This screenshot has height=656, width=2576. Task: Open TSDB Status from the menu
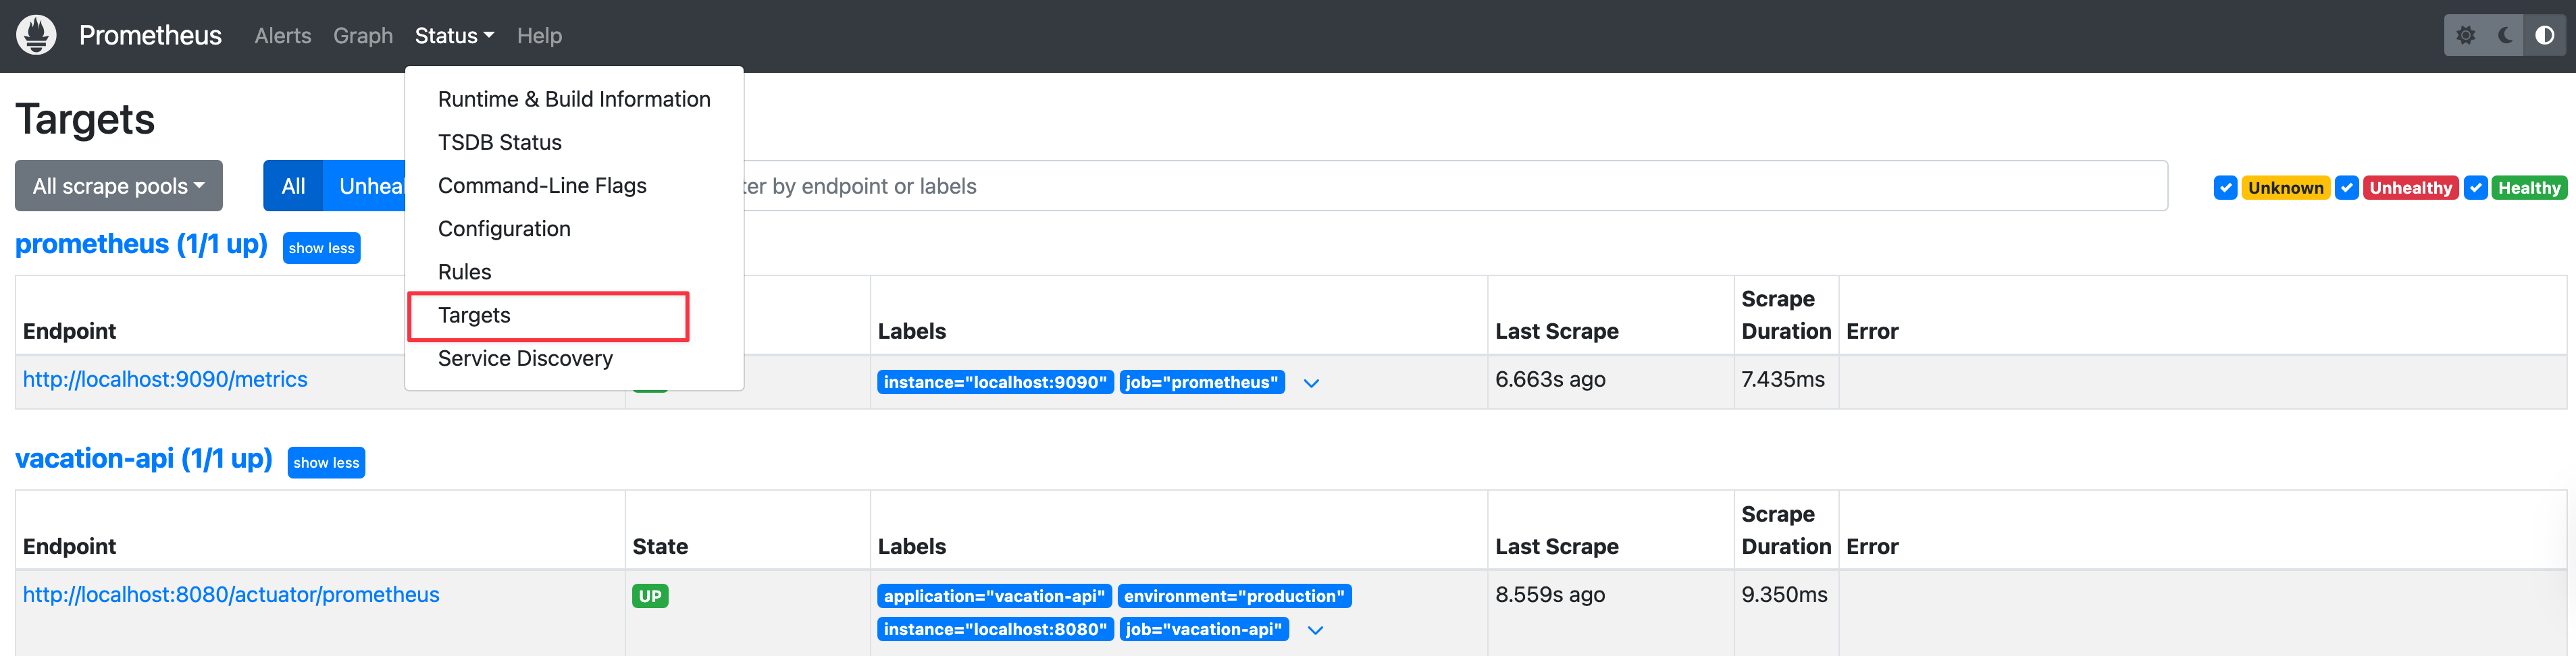pyautogui.click(x=499, y=143)
